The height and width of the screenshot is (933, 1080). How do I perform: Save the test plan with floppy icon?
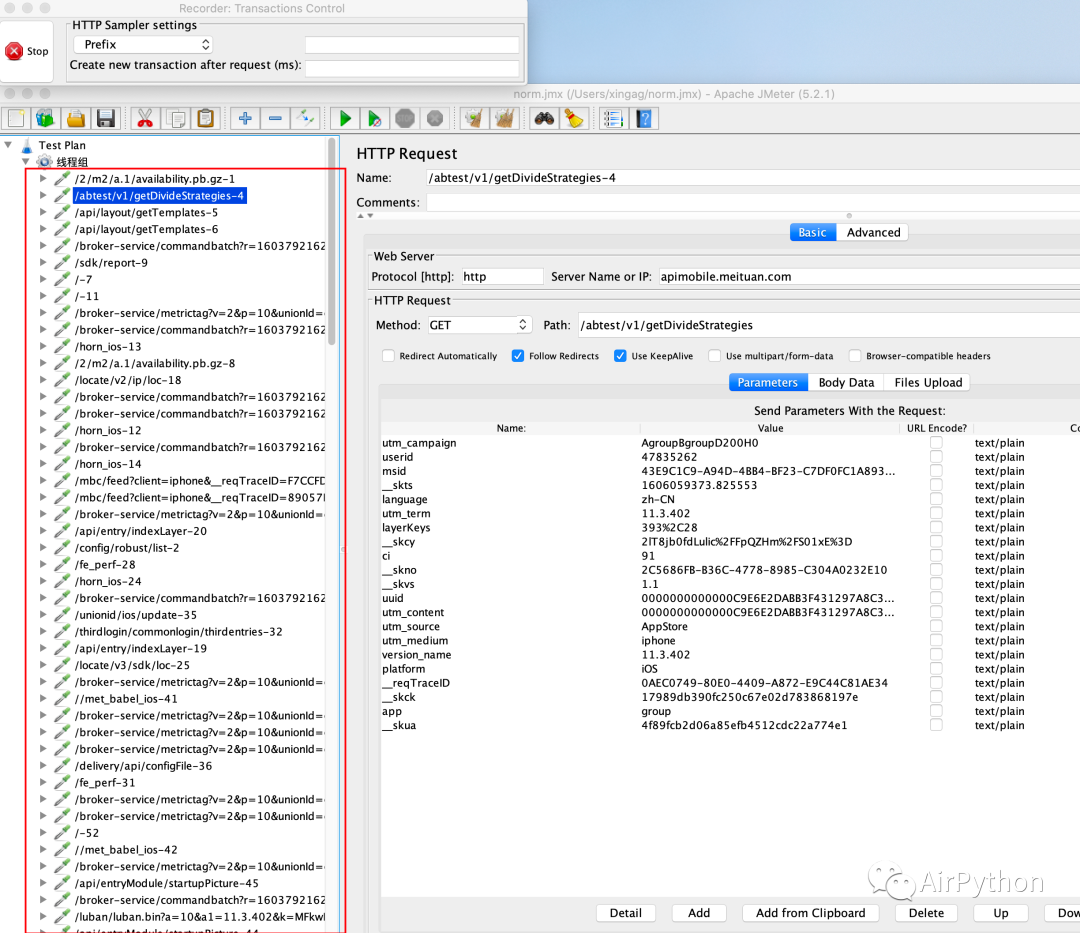[106, 118]
